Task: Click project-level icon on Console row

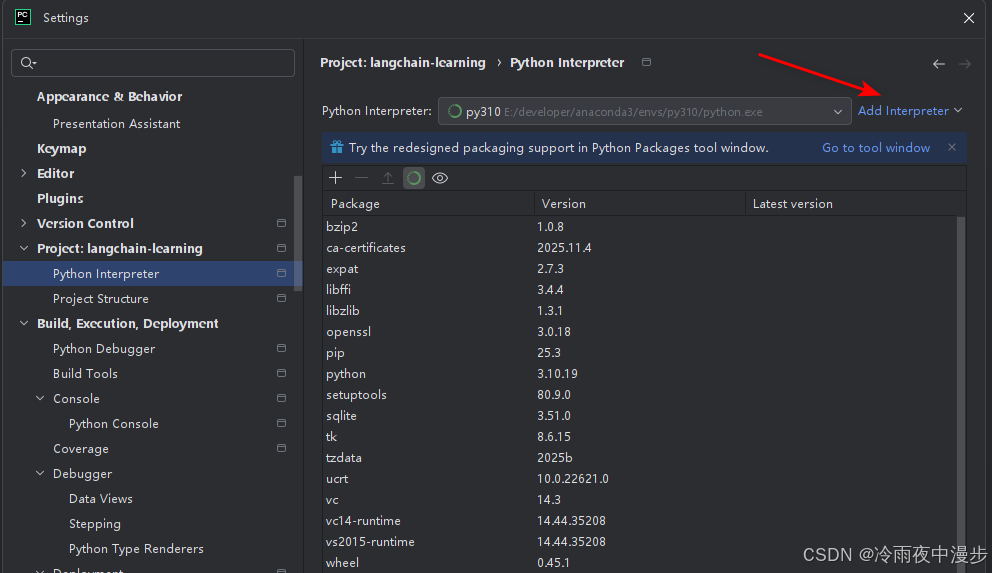Action: pyautogui.click(x=282, y=398)
